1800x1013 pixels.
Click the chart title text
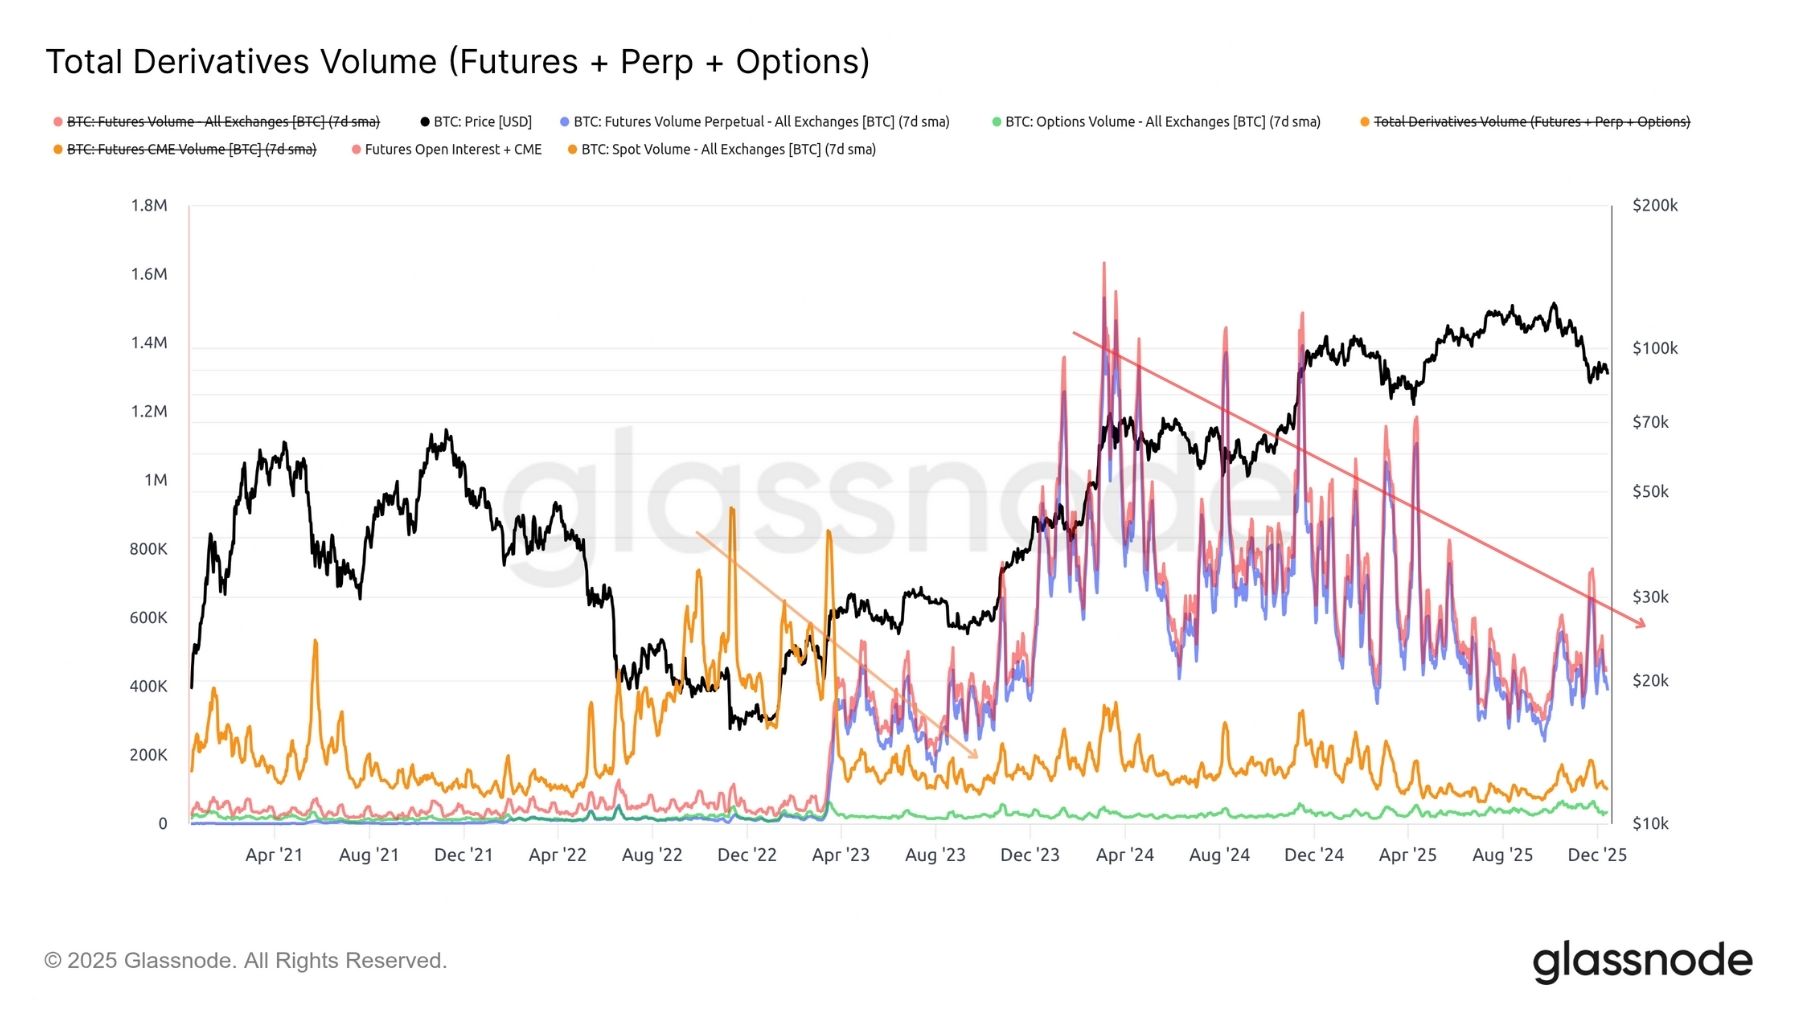458,62
